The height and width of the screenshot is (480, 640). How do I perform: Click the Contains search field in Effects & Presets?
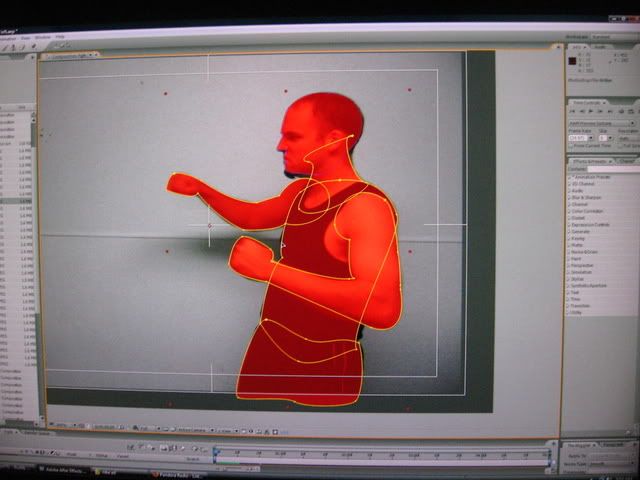click(x=614, y=169)
